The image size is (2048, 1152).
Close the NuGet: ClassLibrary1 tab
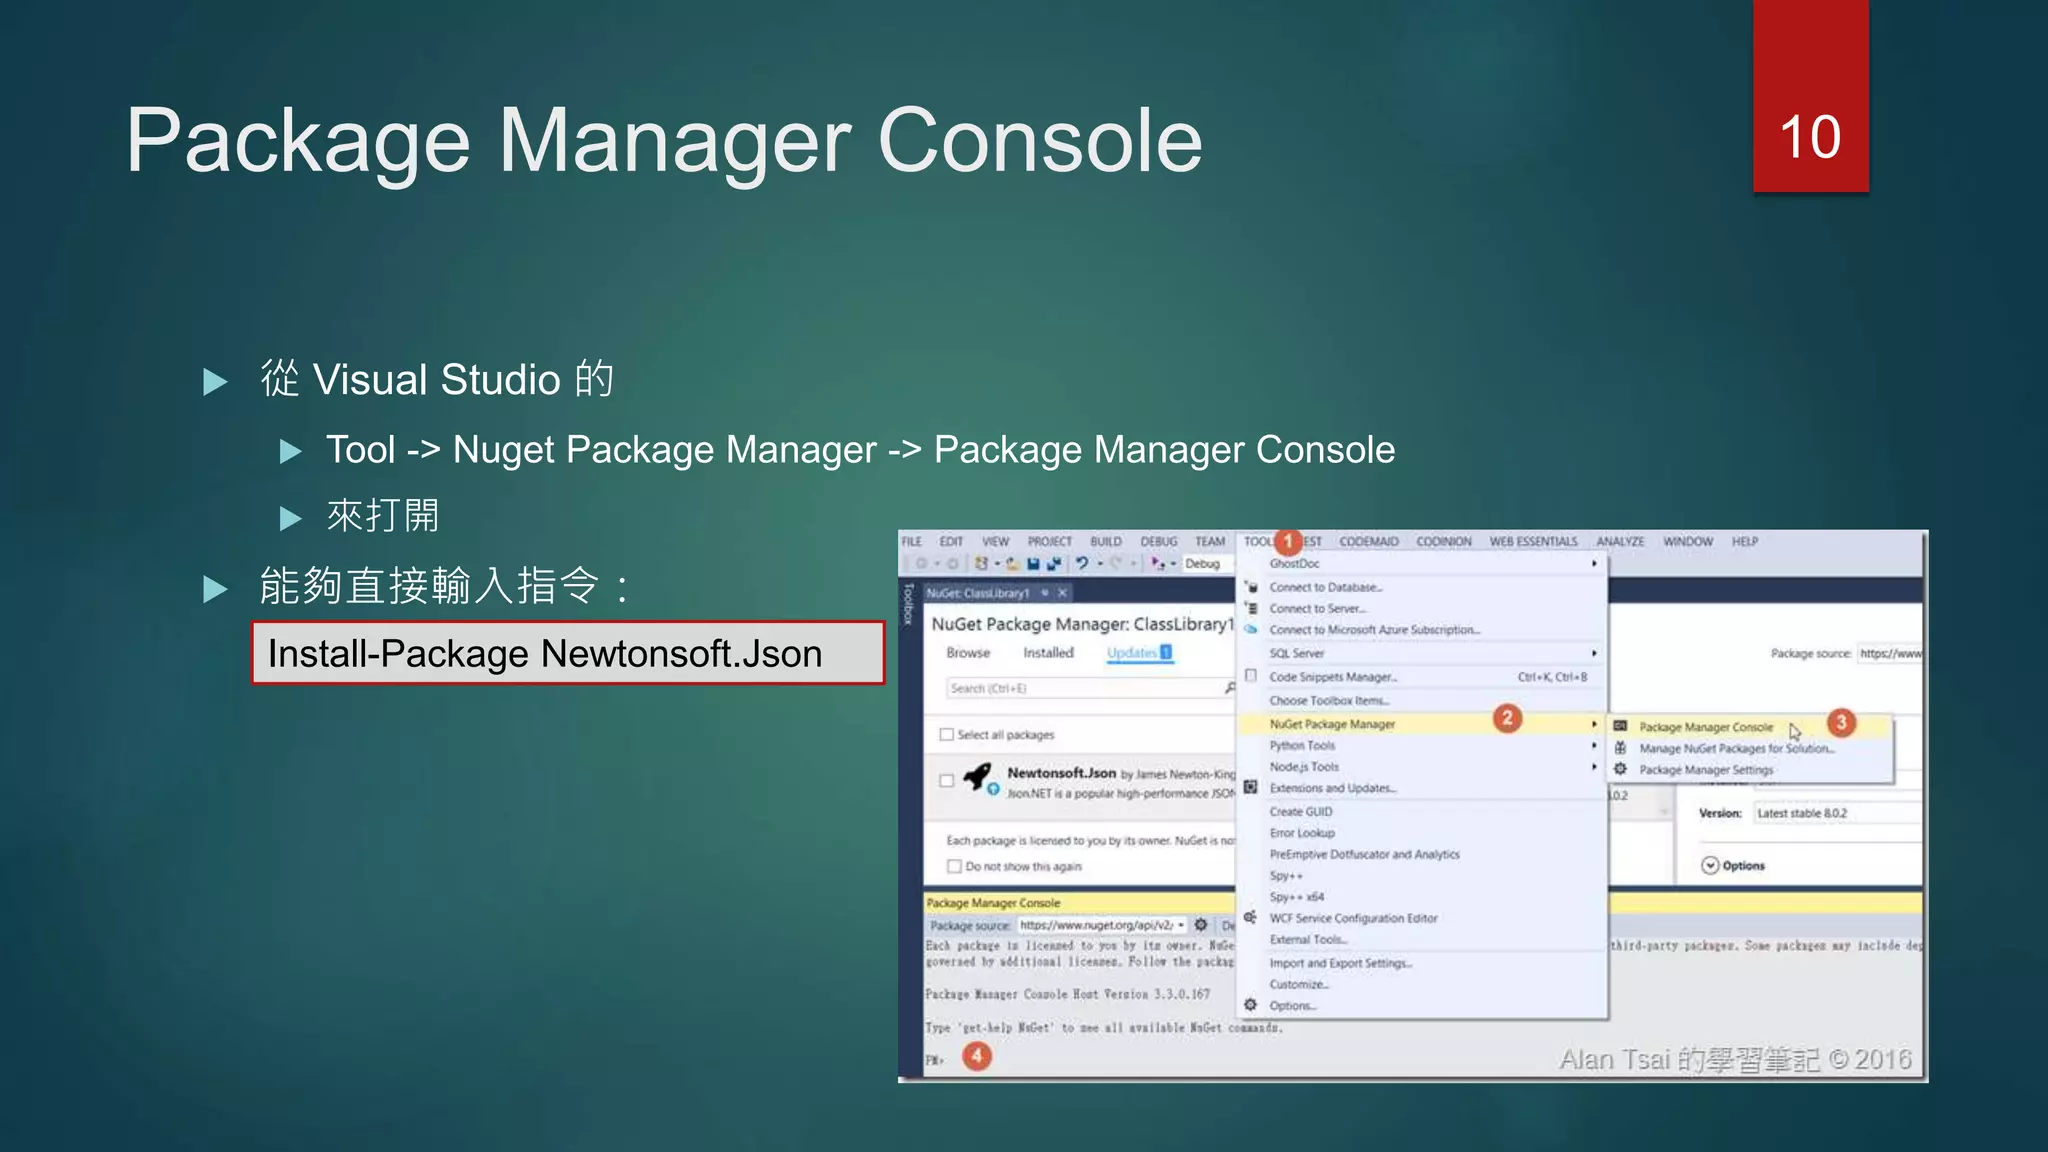coord(1063,593)
